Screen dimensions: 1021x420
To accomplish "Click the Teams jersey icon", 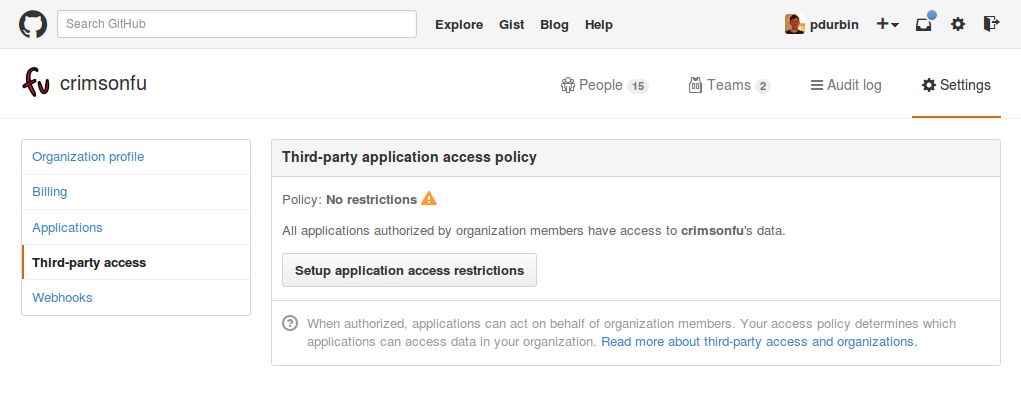I will tap(695, 85).
